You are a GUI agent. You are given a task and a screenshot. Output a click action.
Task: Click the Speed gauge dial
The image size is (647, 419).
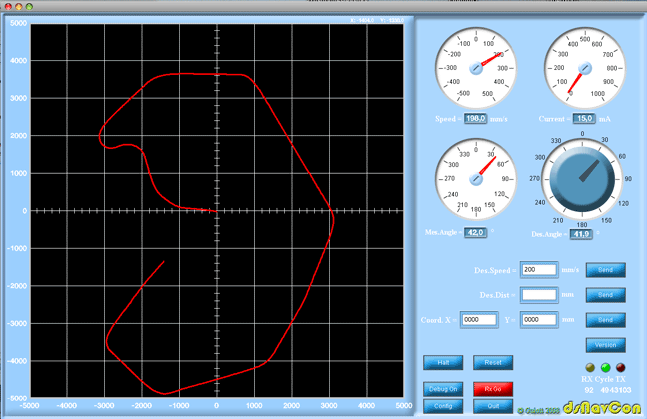point(476,68)
